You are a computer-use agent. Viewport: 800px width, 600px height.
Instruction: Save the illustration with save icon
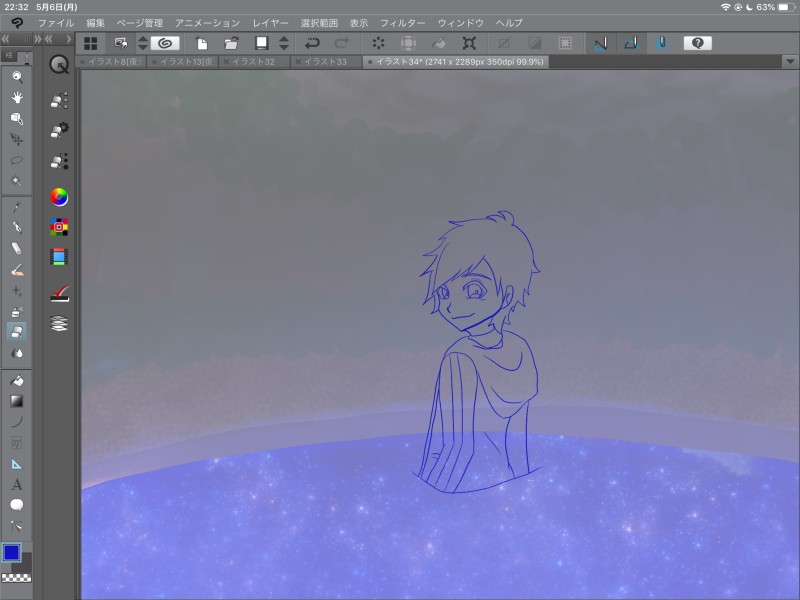click(262, 43)
